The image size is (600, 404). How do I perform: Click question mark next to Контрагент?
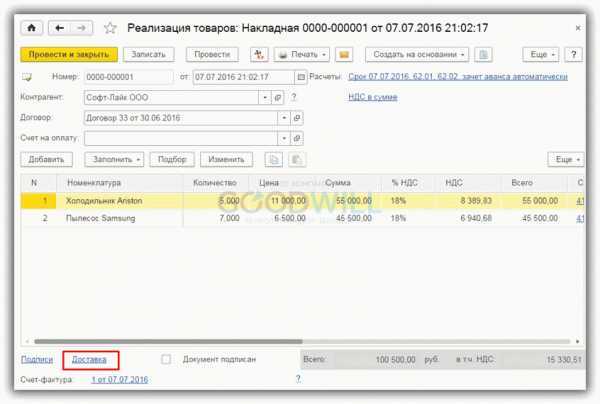[x=293, y=97]
